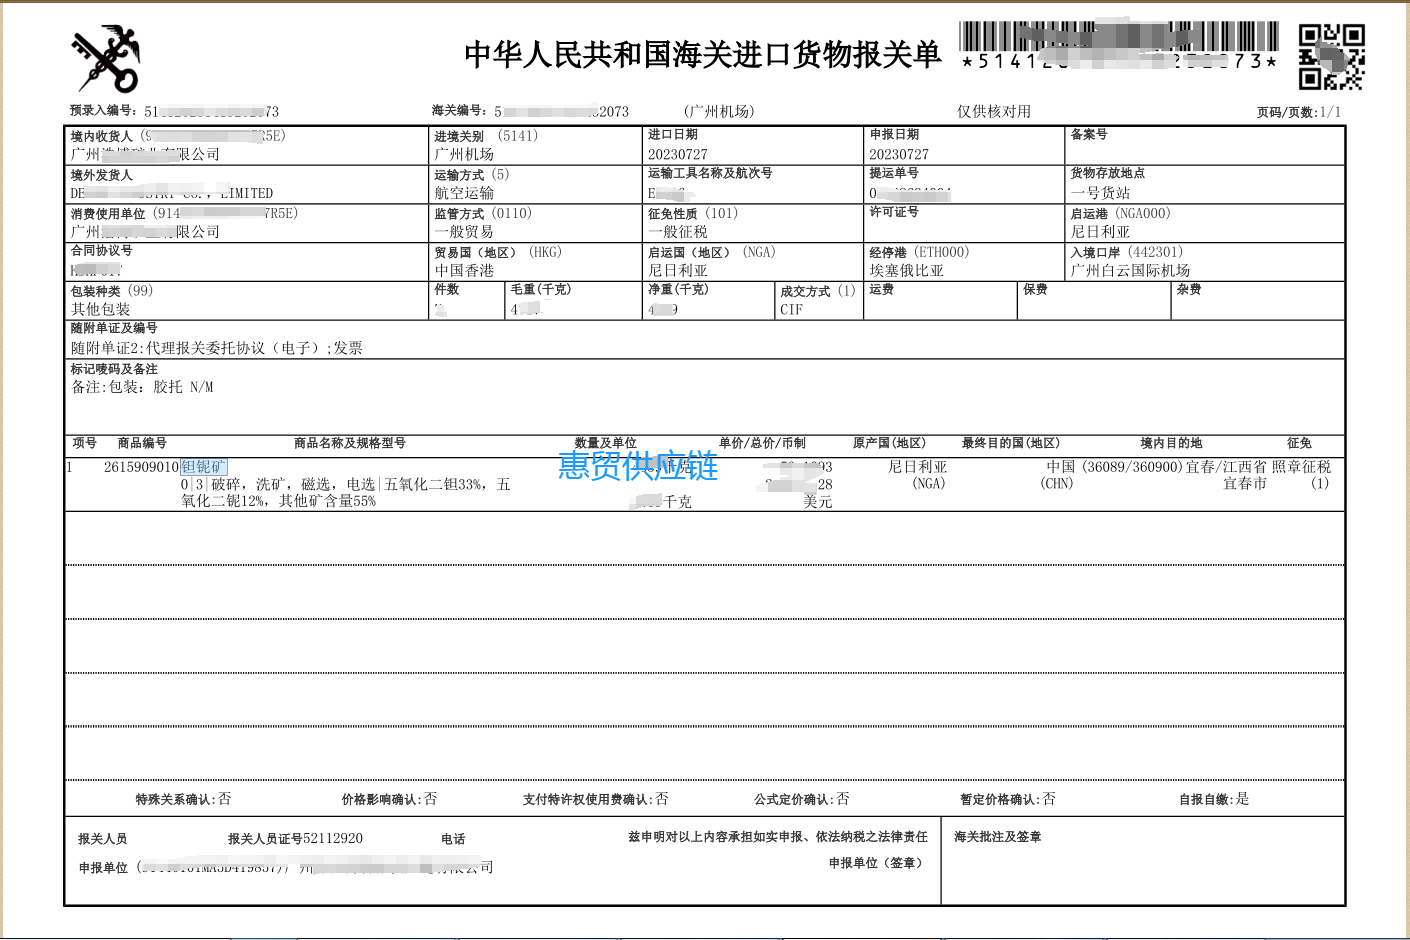Select the 埃塞俄比亚 stopover port value
The height and width of the screenshot is (940, 1410).
[x=906, y=270]
